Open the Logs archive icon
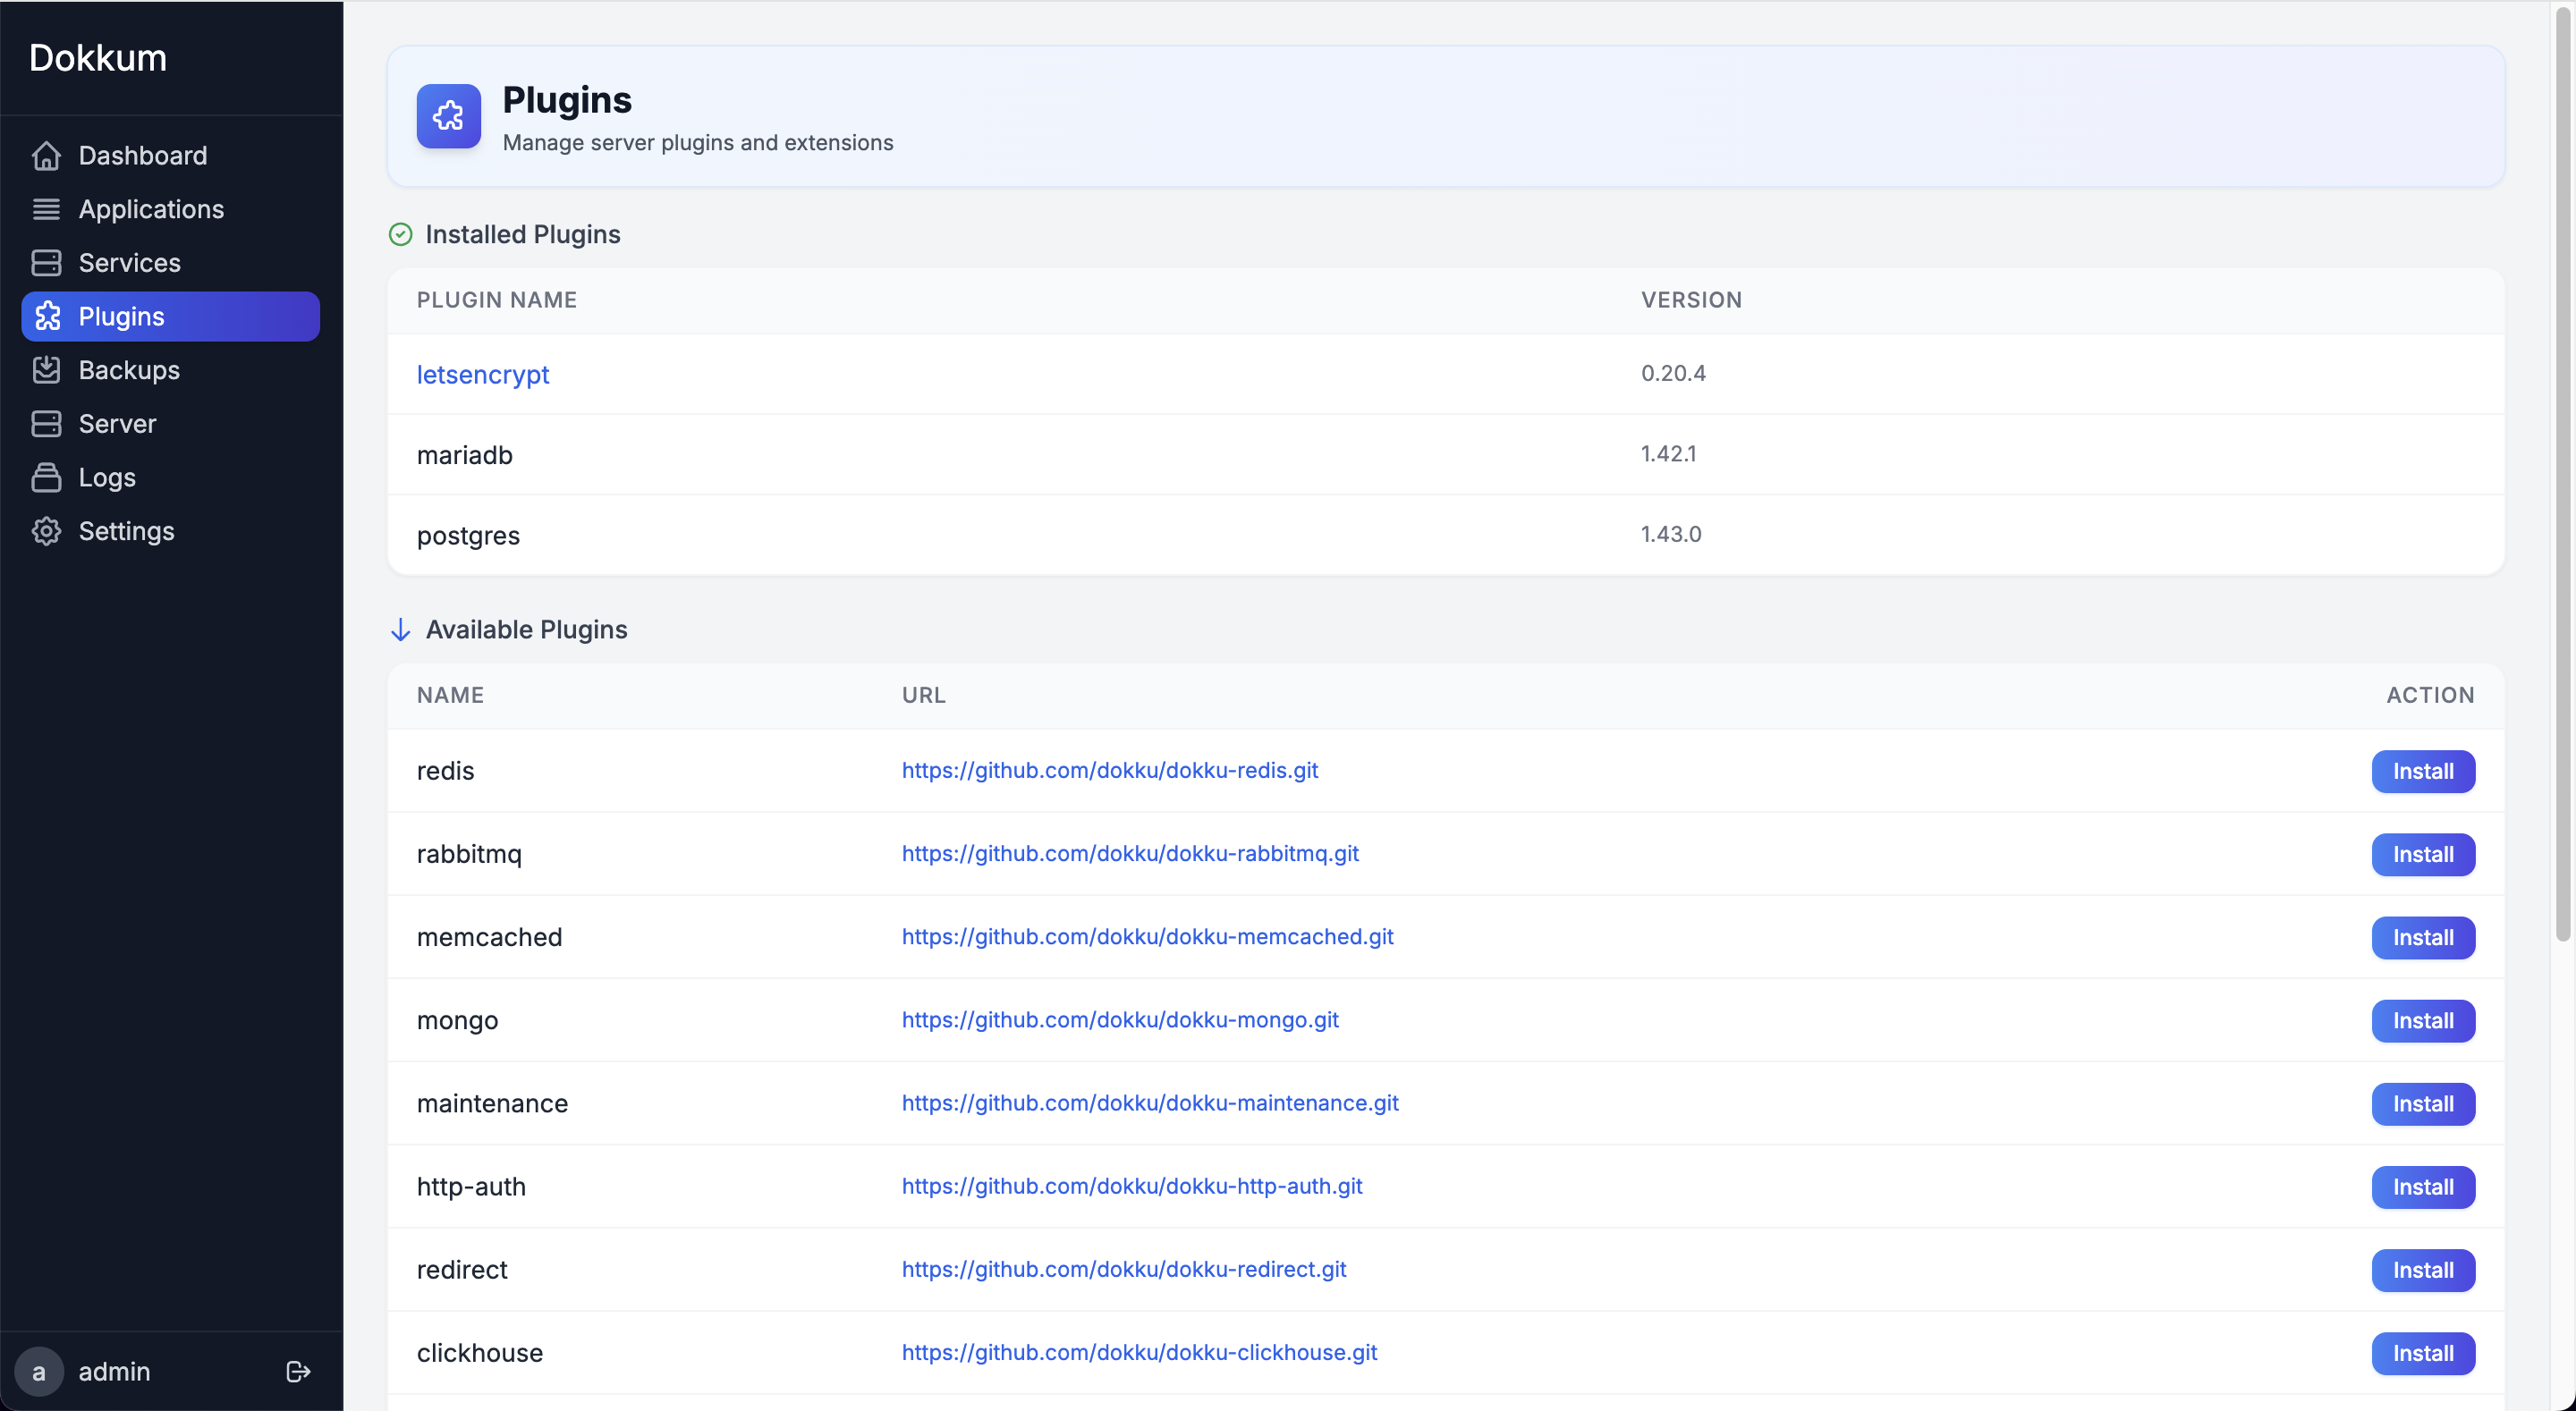This screenshot has height=1411, width=2576. (47, 477)
